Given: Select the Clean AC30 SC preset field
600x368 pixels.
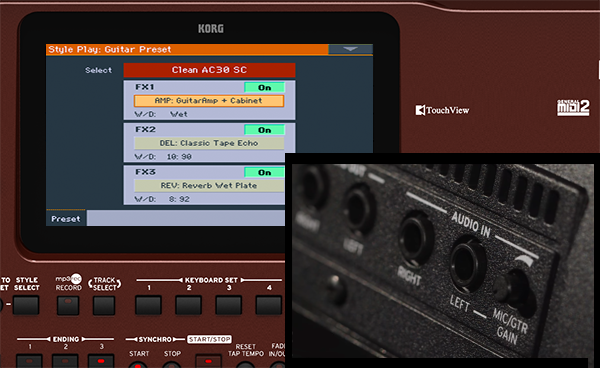Looking at the screenshot, I should (x=209, y=70).
